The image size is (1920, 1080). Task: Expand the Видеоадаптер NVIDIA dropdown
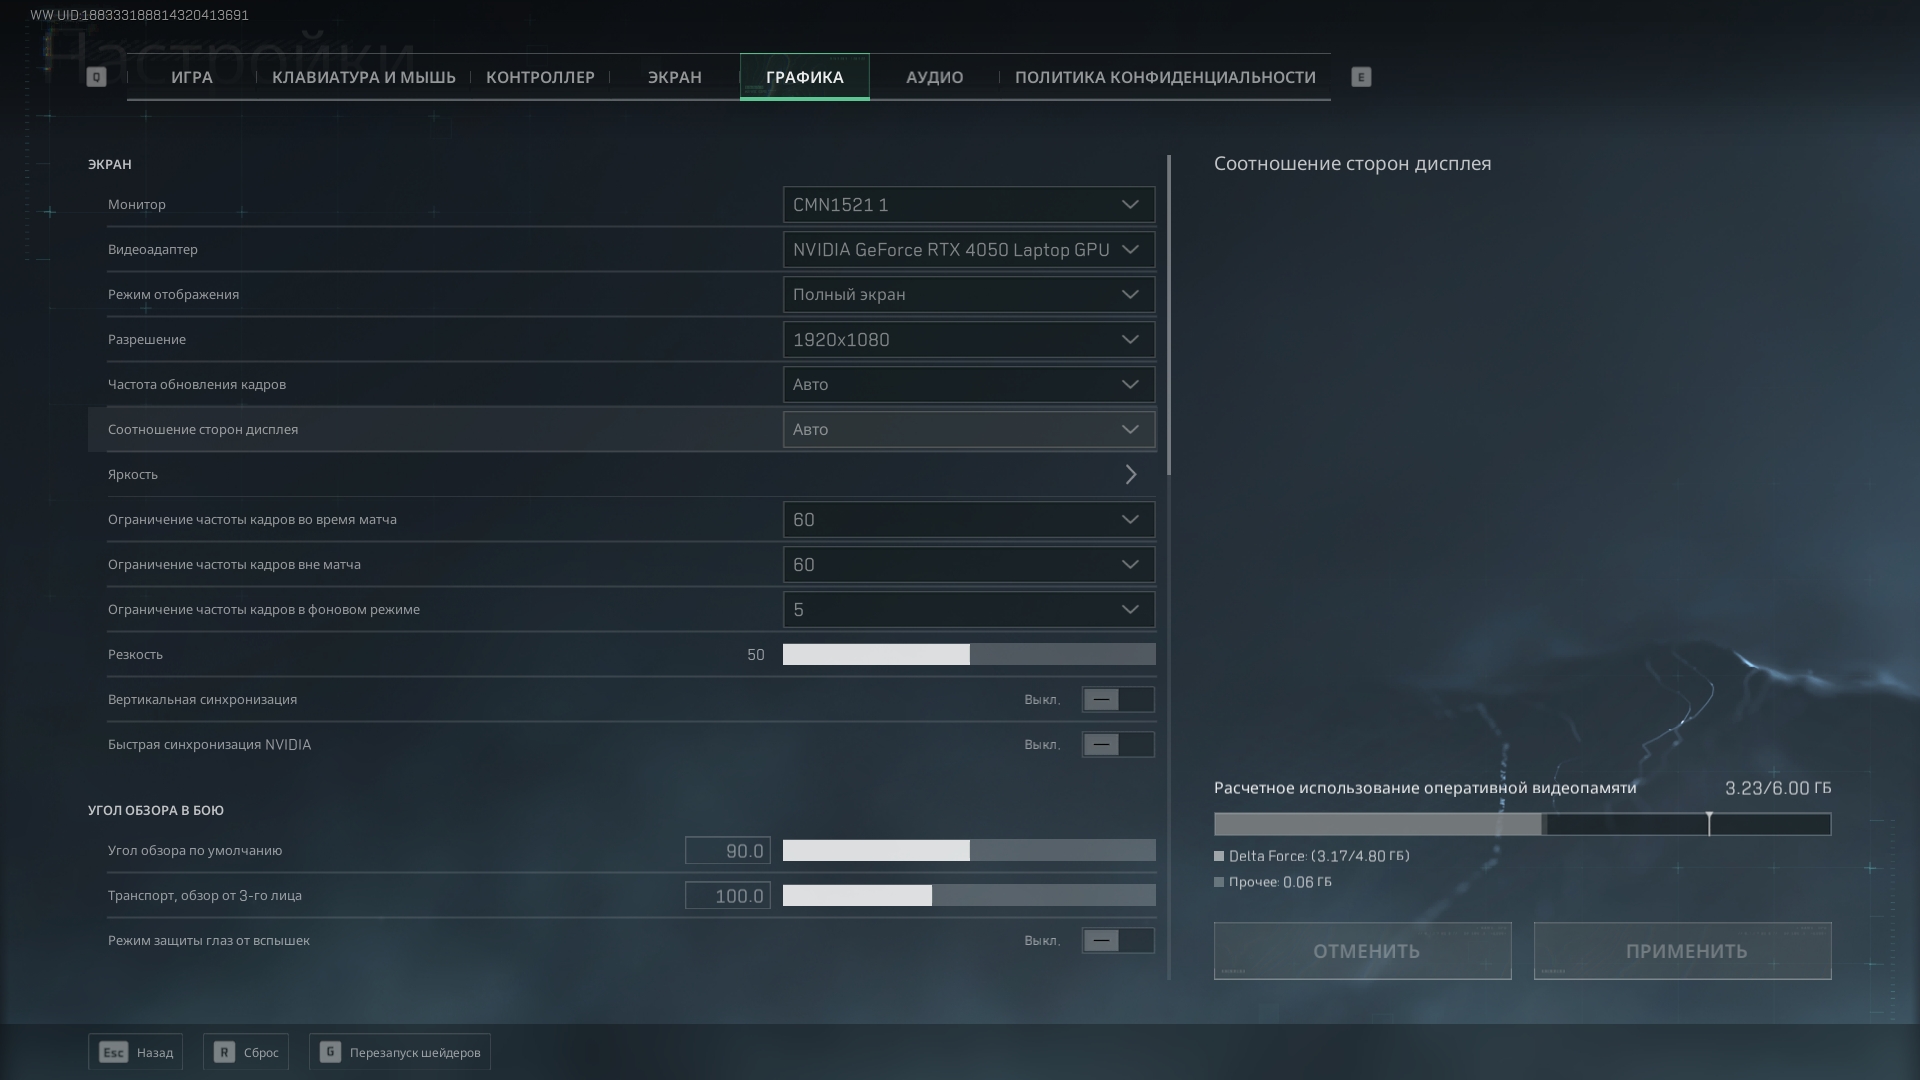(x=968, y=250)
